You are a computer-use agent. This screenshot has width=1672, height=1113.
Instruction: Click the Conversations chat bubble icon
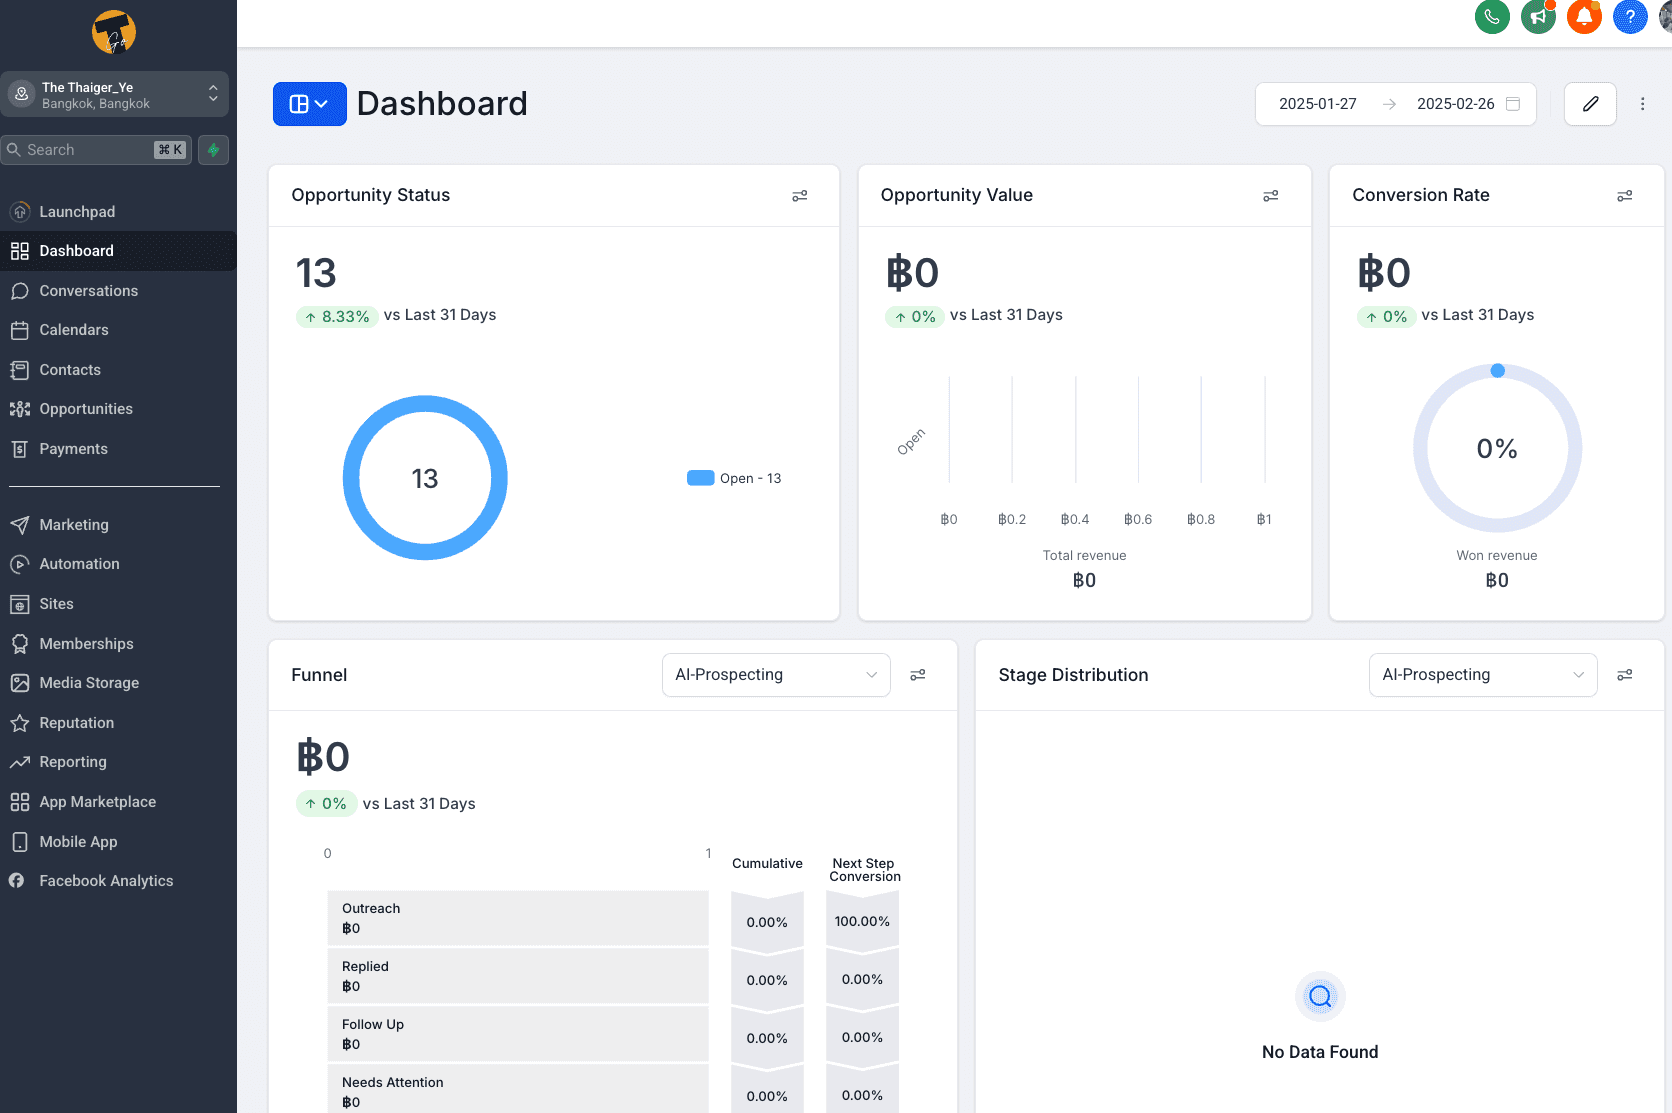coord(20,291)
